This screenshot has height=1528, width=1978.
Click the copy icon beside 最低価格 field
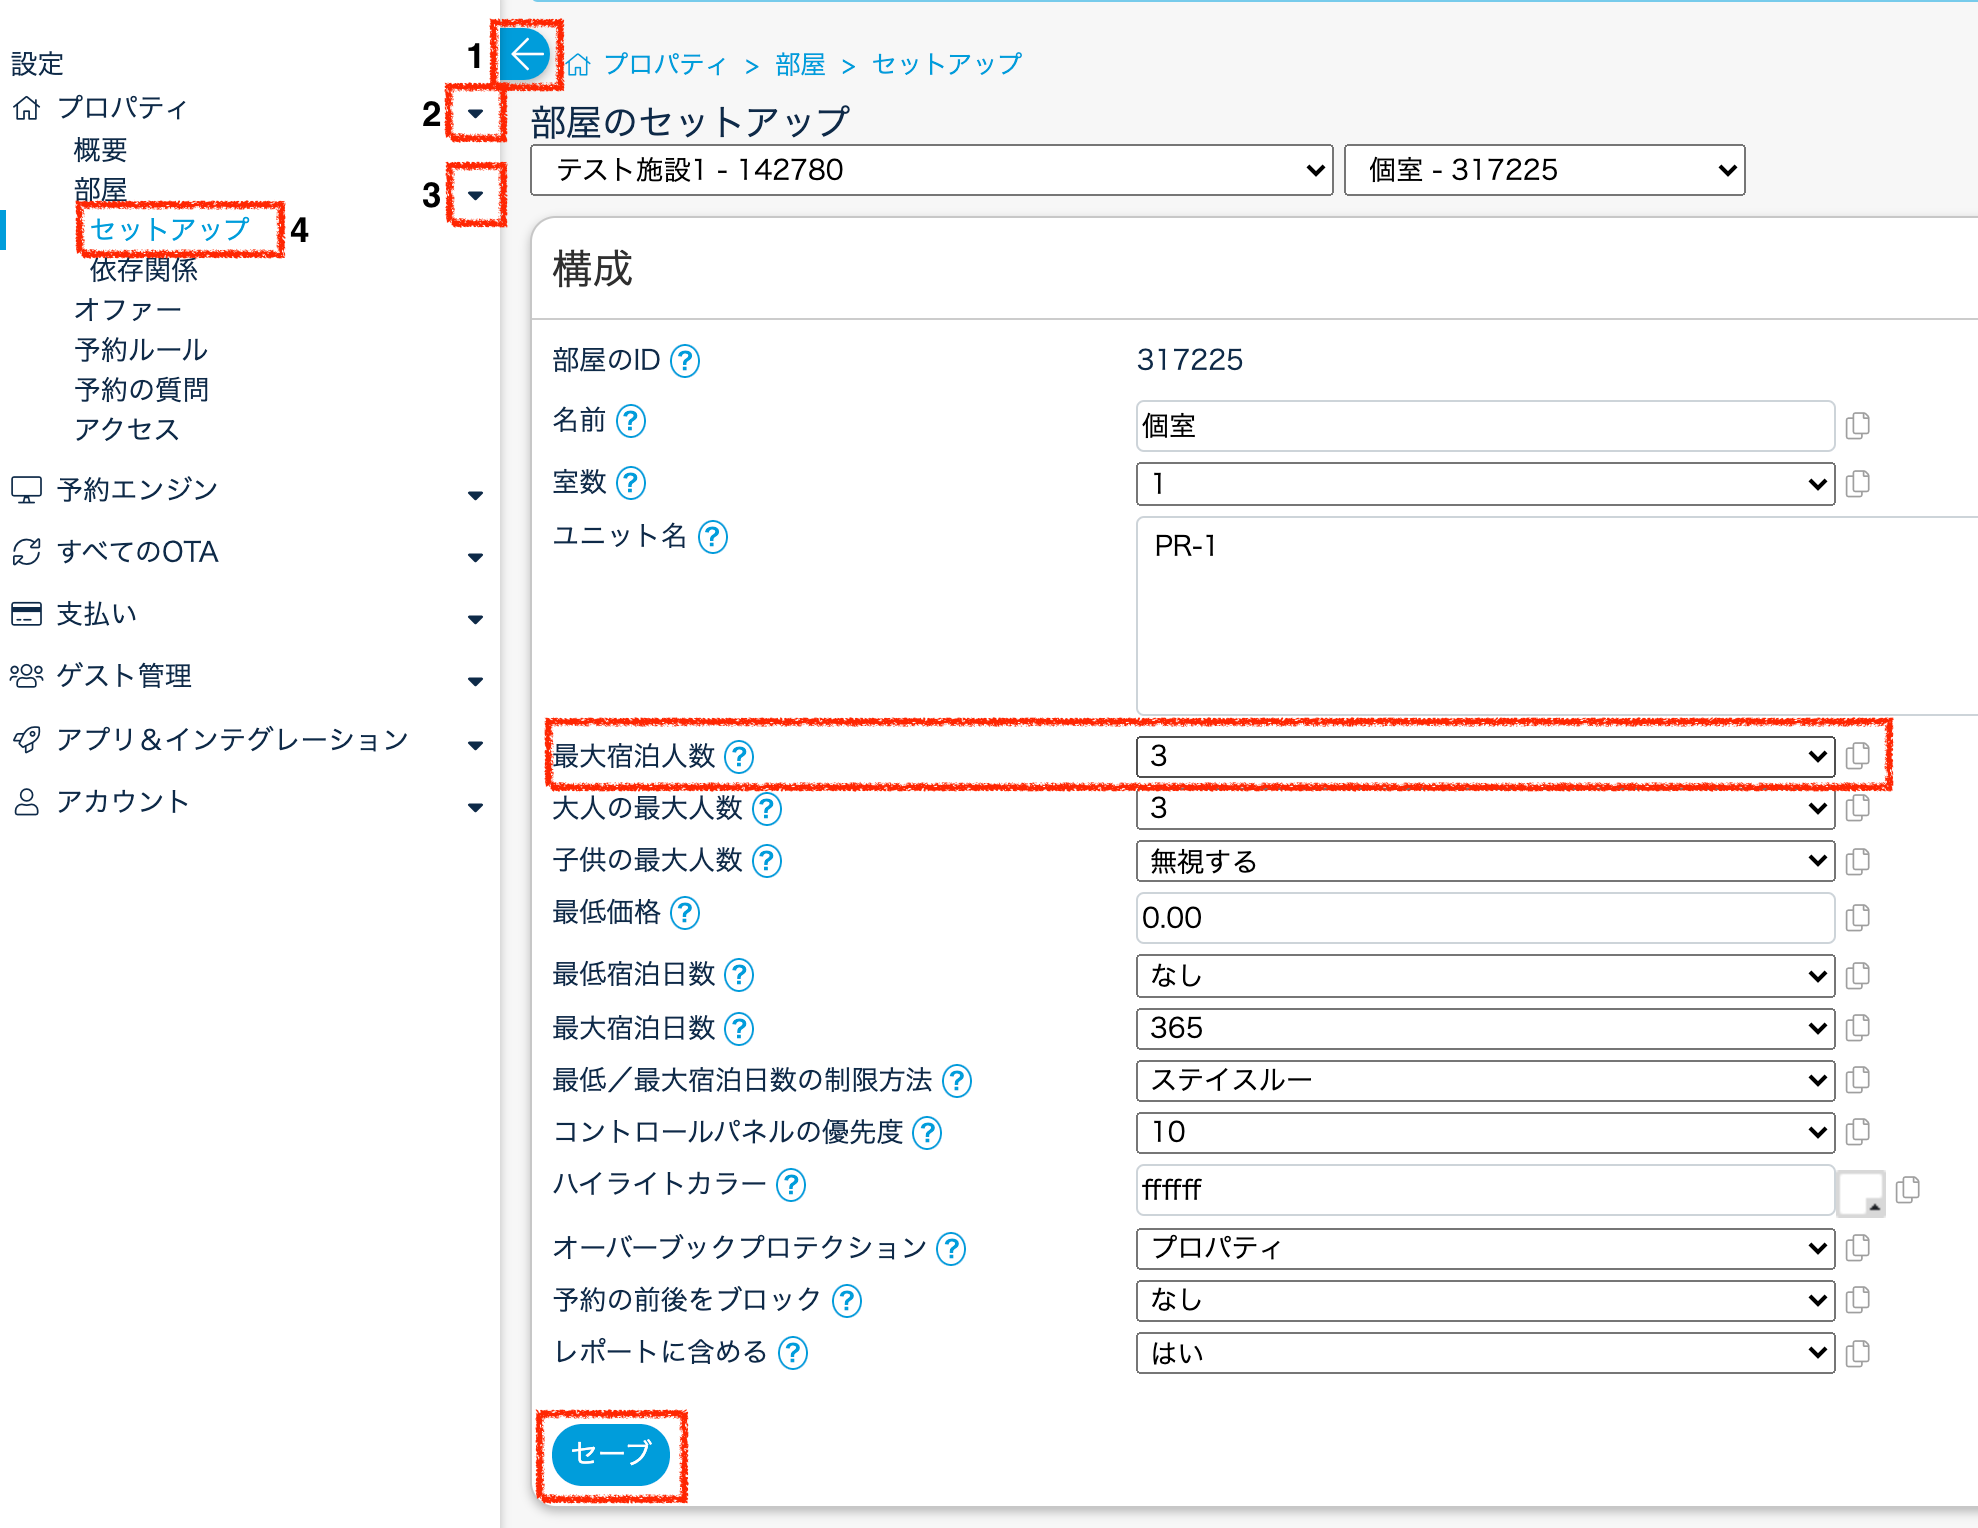click(x=1857, y=918)
